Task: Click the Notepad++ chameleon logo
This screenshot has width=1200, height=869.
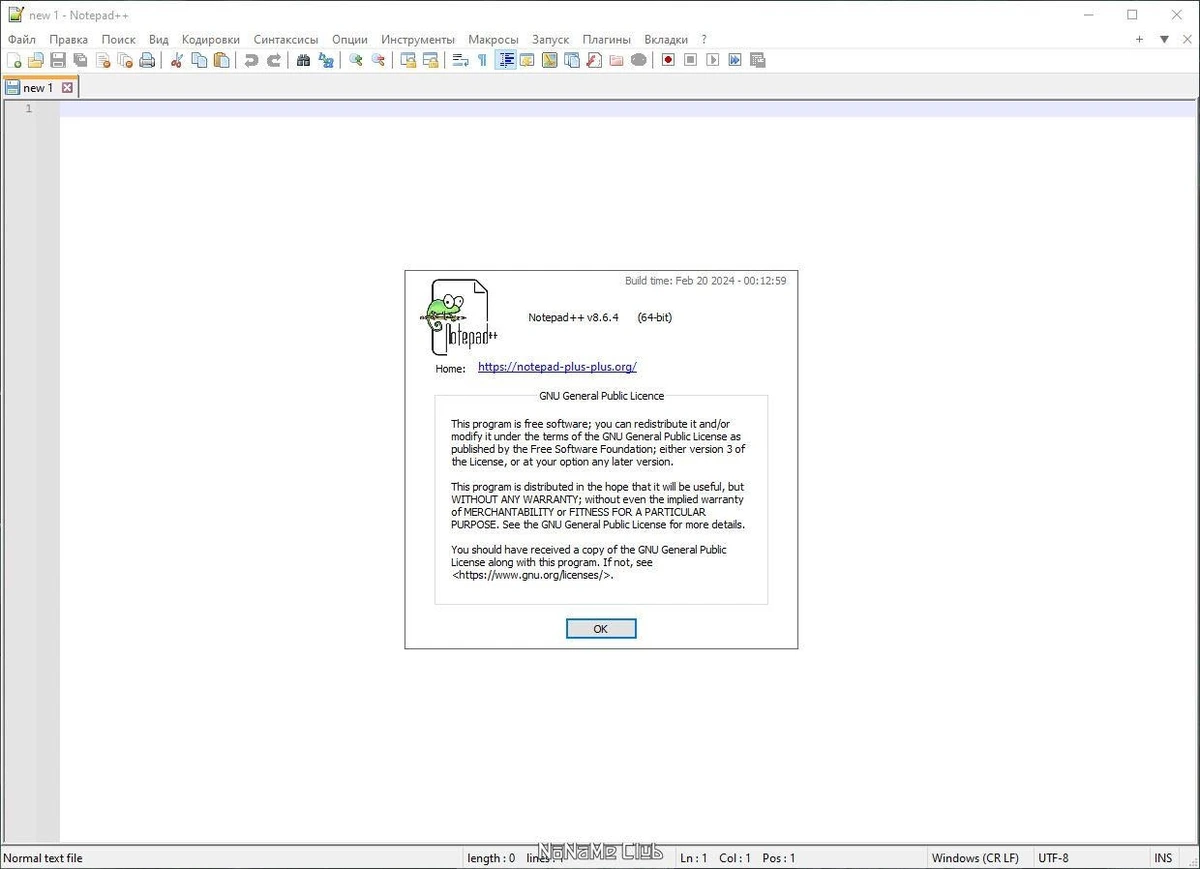Action: pos(458,317)
